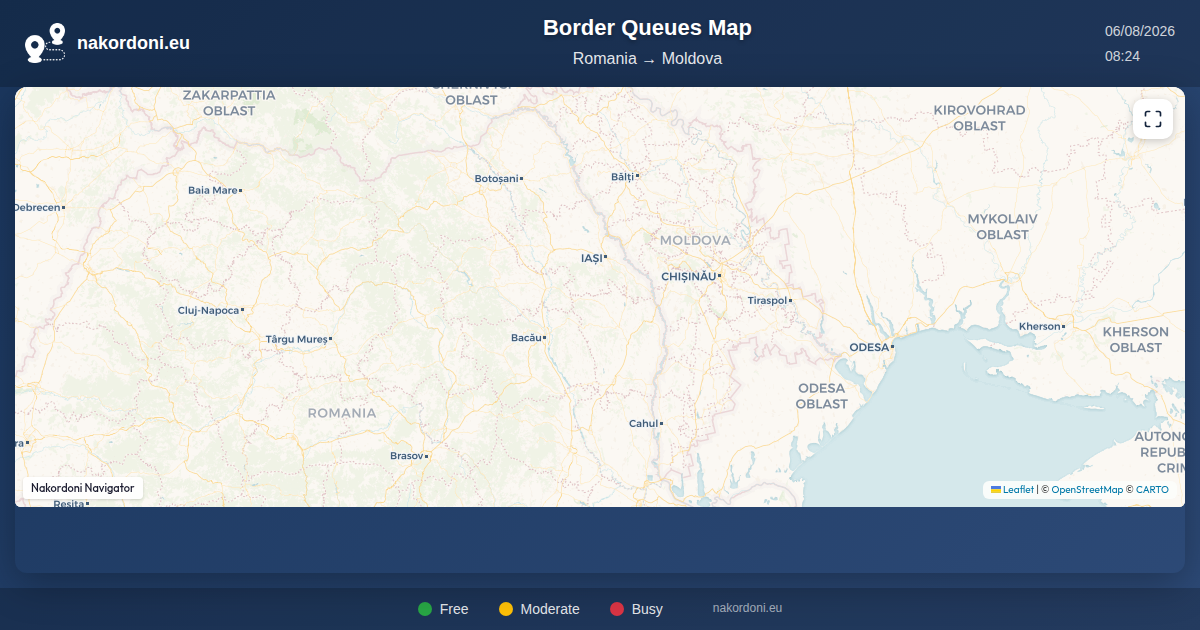
Task: Click the Botoșani city label
Action: point(496,179)
